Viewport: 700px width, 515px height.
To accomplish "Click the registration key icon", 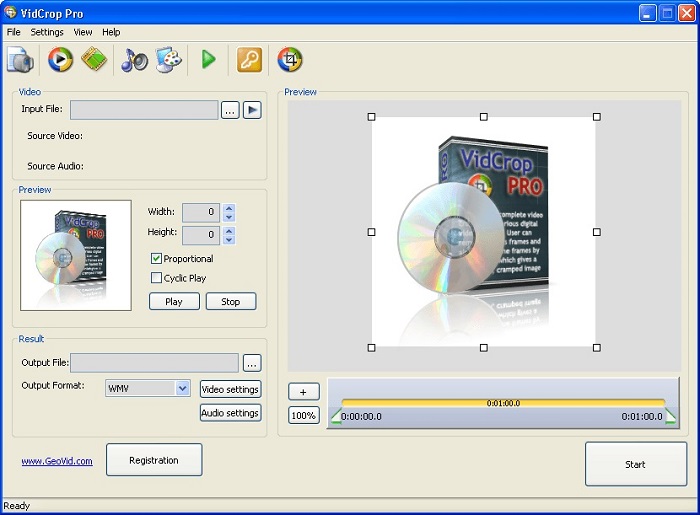I will [249, 60].
